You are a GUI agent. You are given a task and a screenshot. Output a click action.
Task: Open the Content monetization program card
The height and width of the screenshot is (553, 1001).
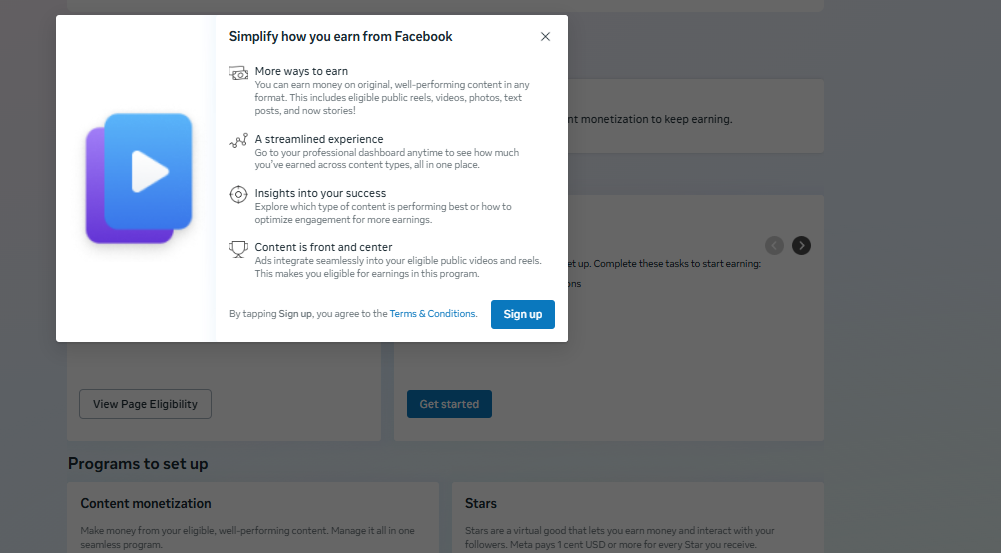[253, 516]
